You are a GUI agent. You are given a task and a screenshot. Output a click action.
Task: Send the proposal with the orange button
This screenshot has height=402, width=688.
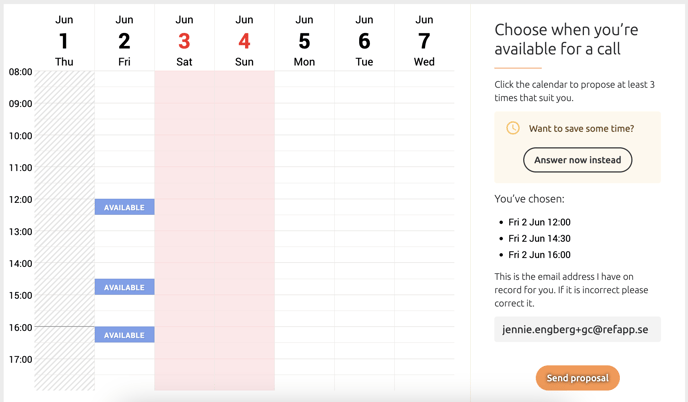[x=577, y=378]
